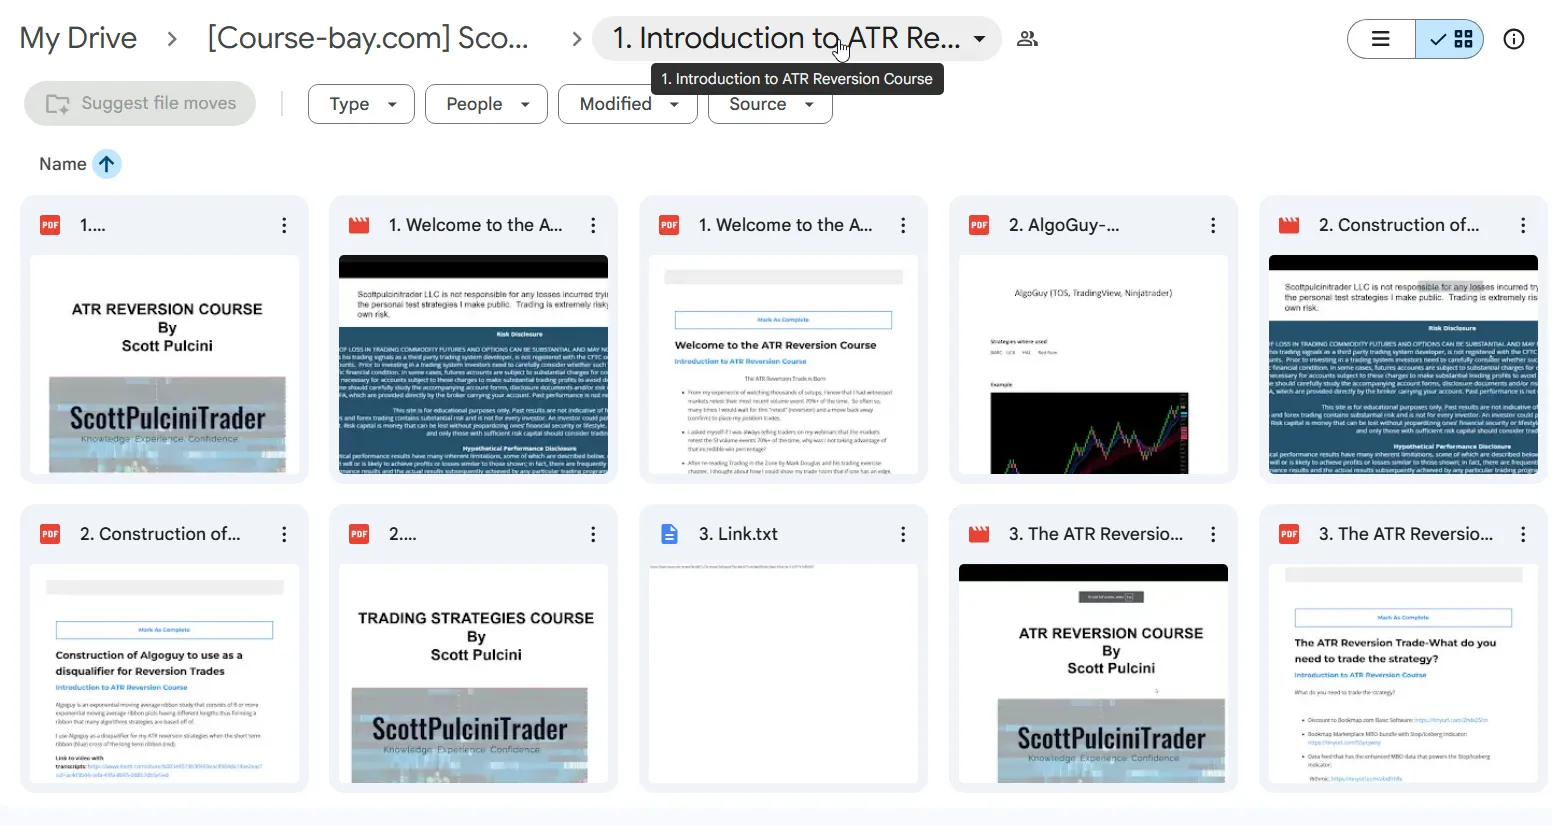Select the grid layout view
This screenshot has width=1552, height=826.
click(x=1450, y=39)
